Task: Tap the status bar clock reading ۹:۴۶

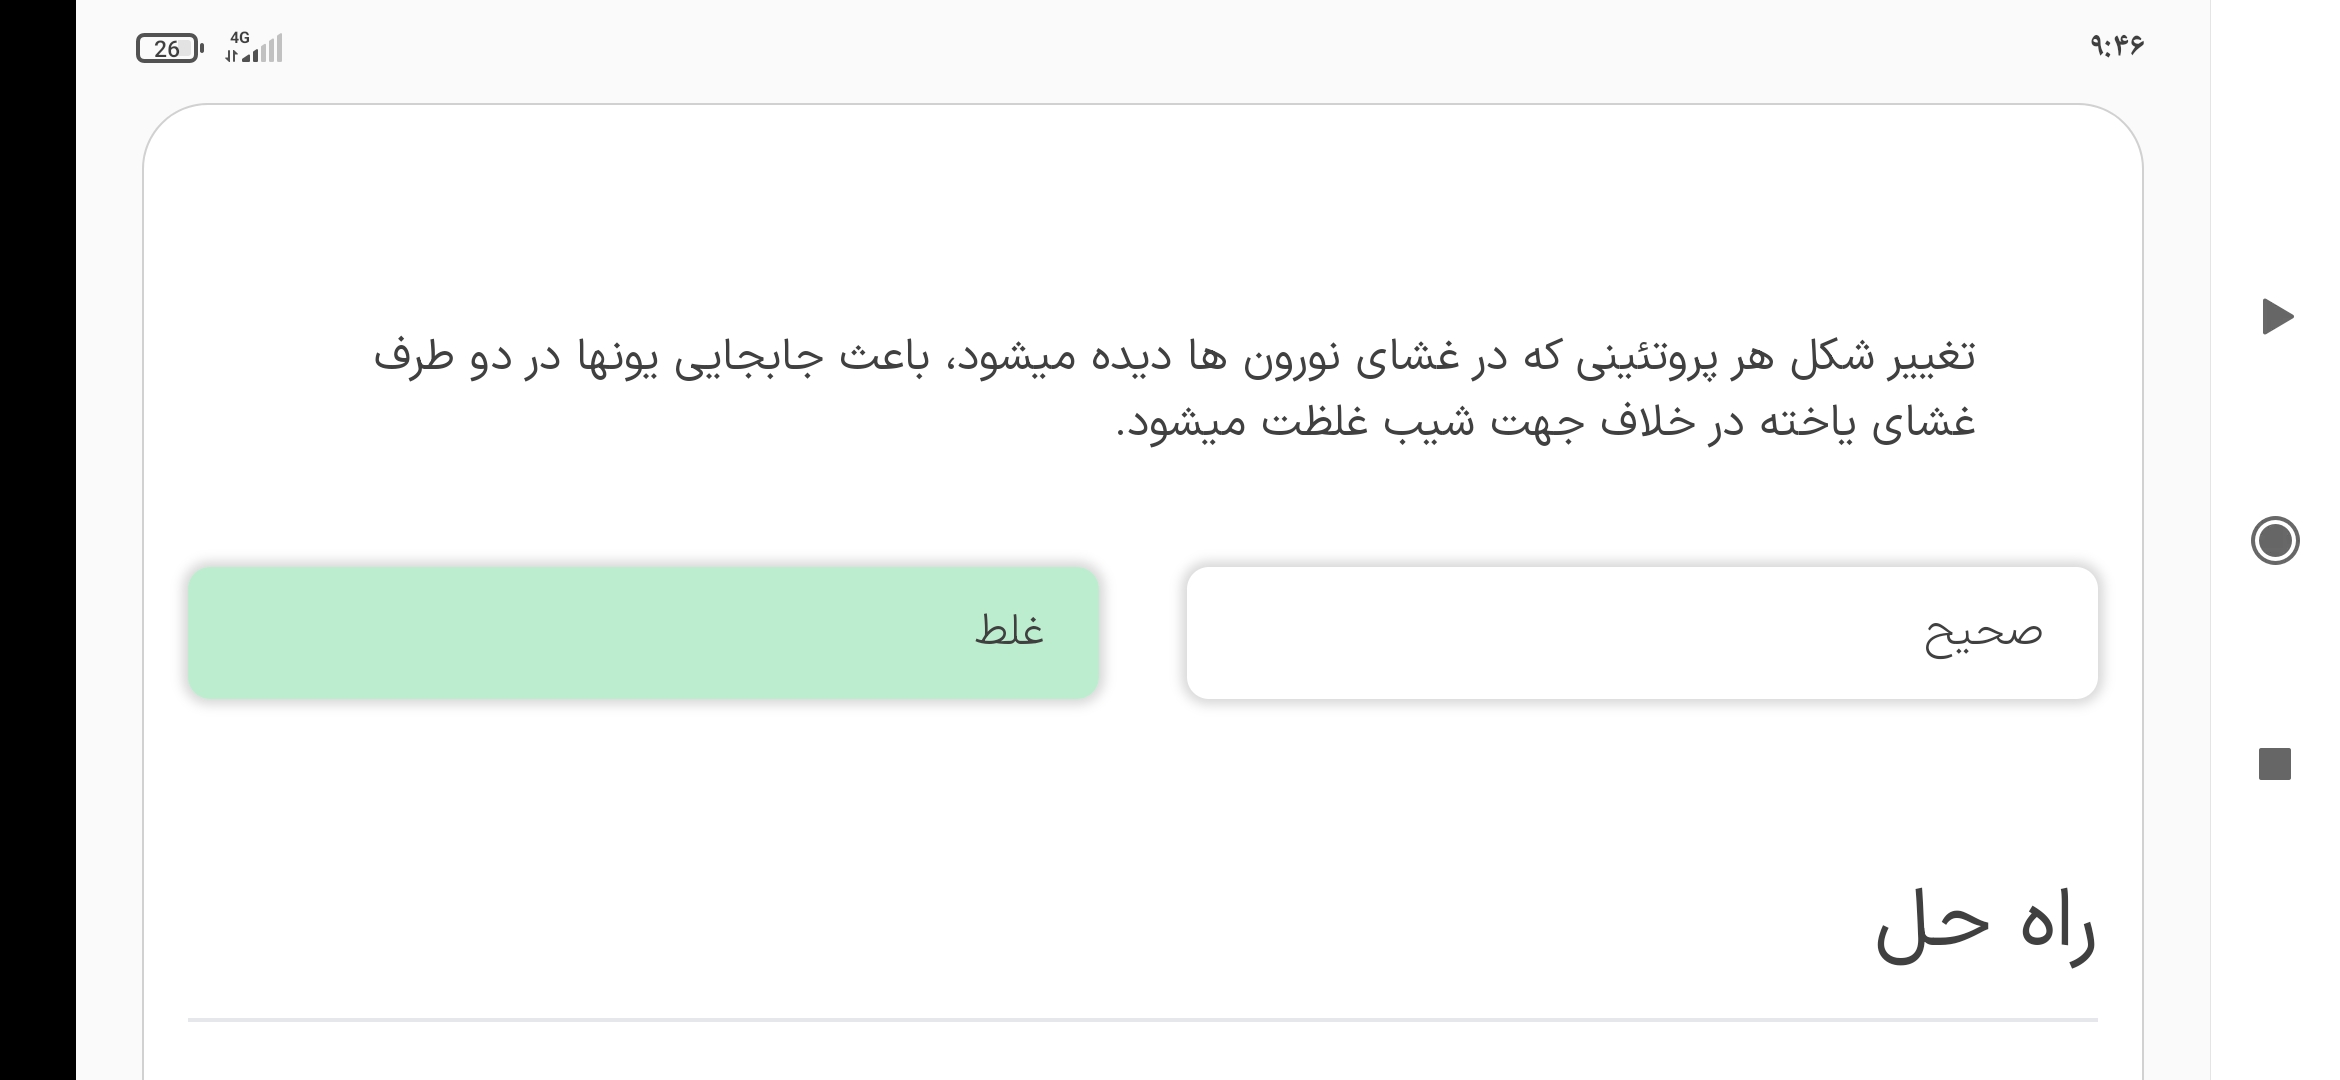Action: click(2116, 46)
